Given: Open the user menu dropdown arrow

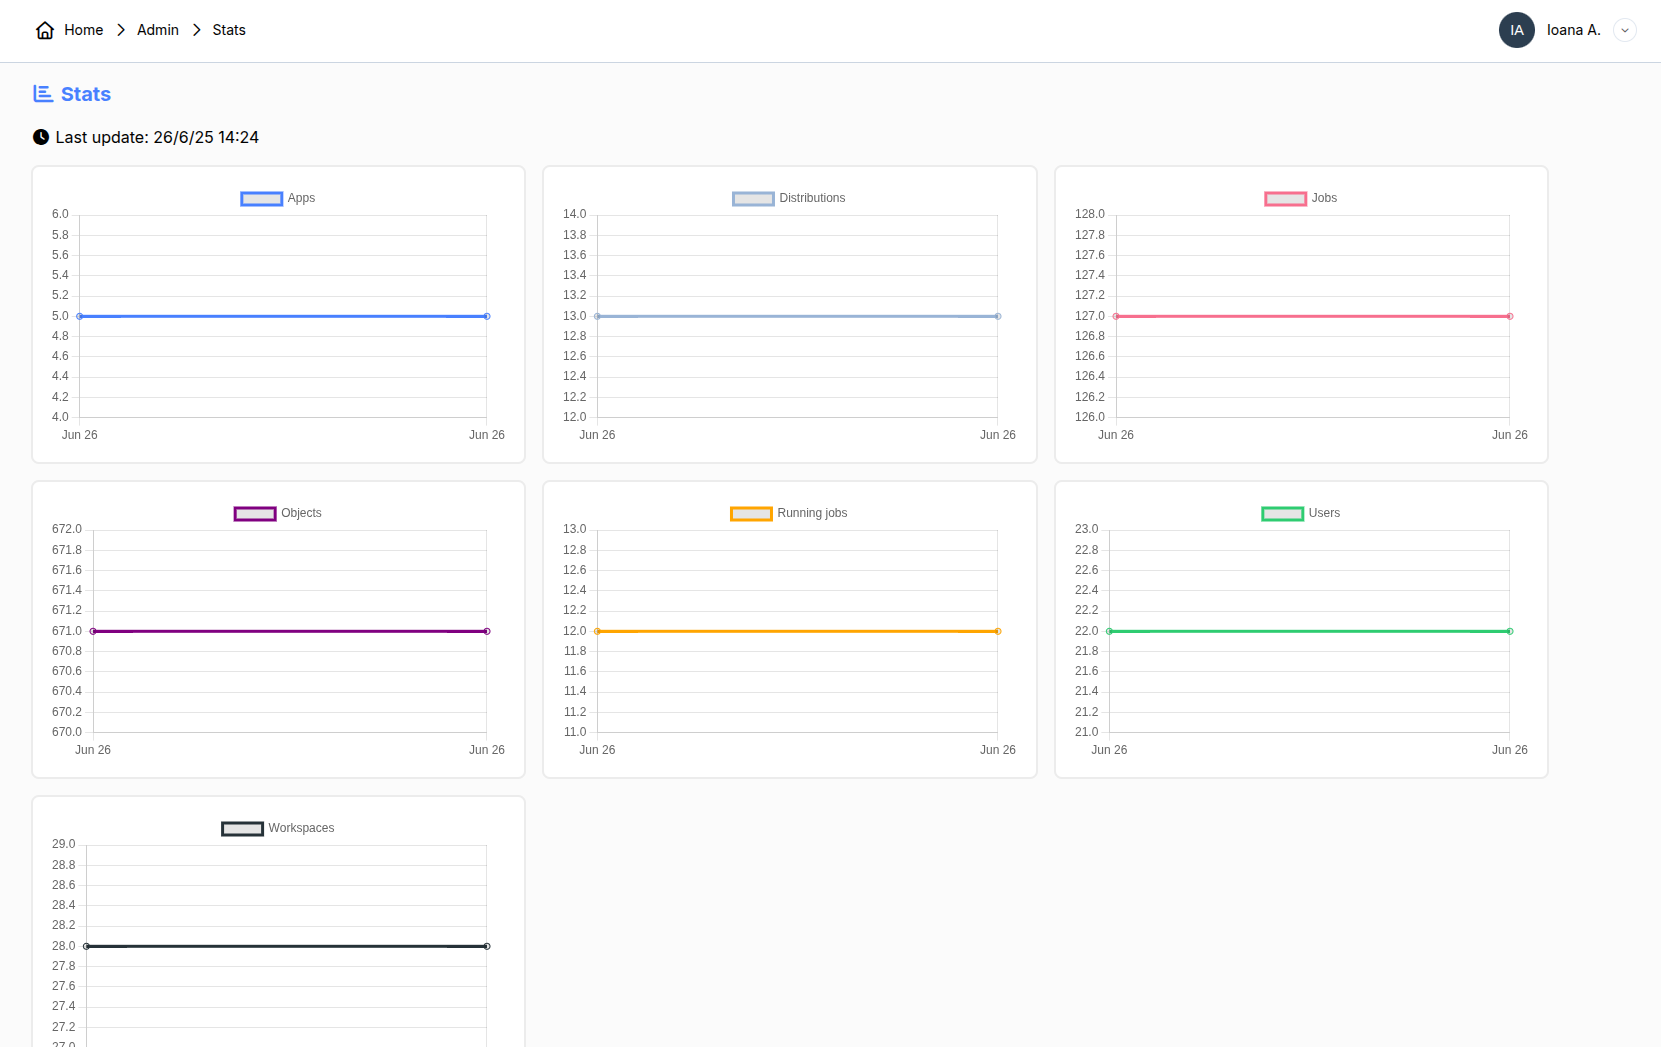Looking at the screenshot, I should (1625, 30).
